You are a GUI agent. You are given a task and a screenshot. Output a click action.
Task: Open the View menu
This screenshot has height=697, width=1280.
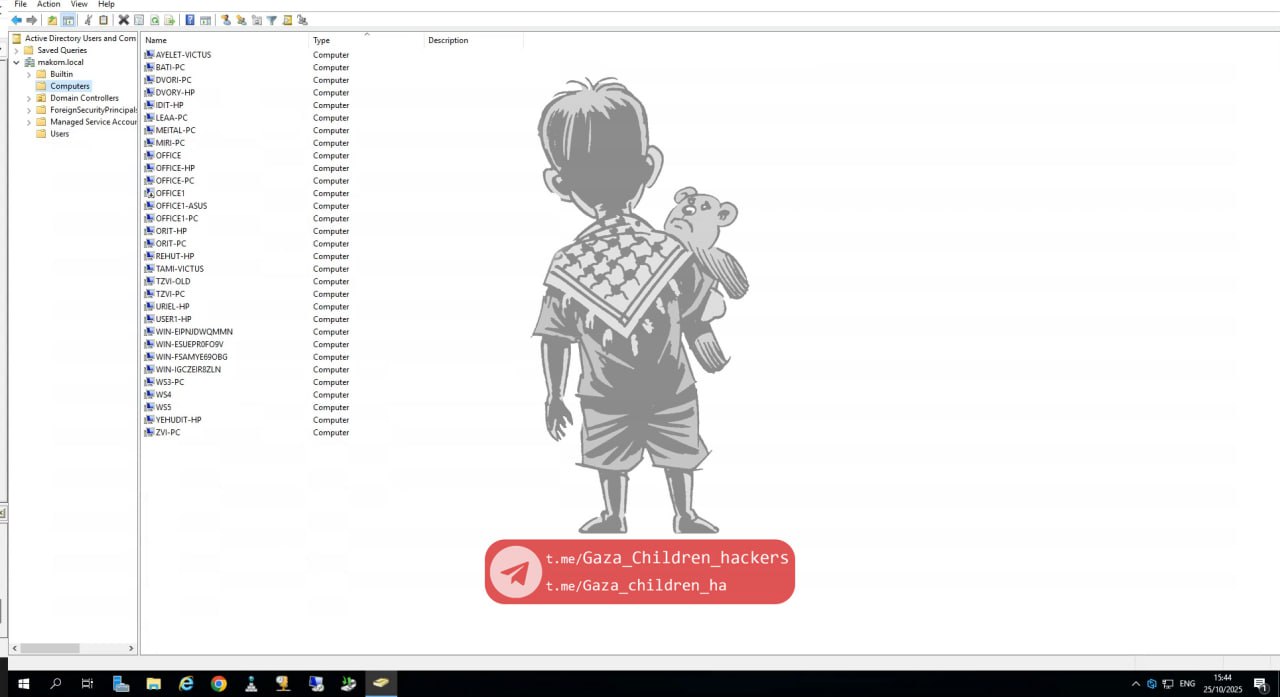79,4
